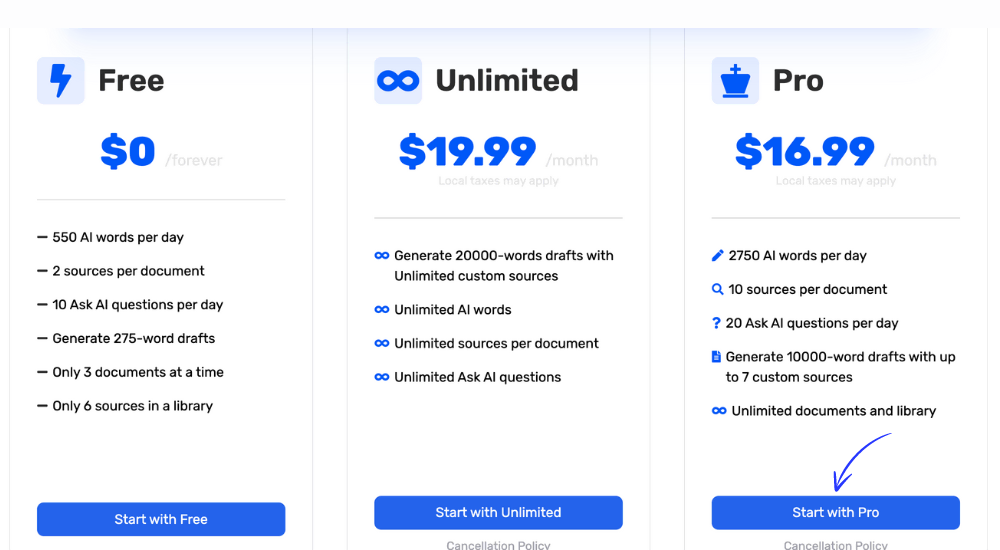Click the document icon beside 10000-word drafts

tap(716, 357)
